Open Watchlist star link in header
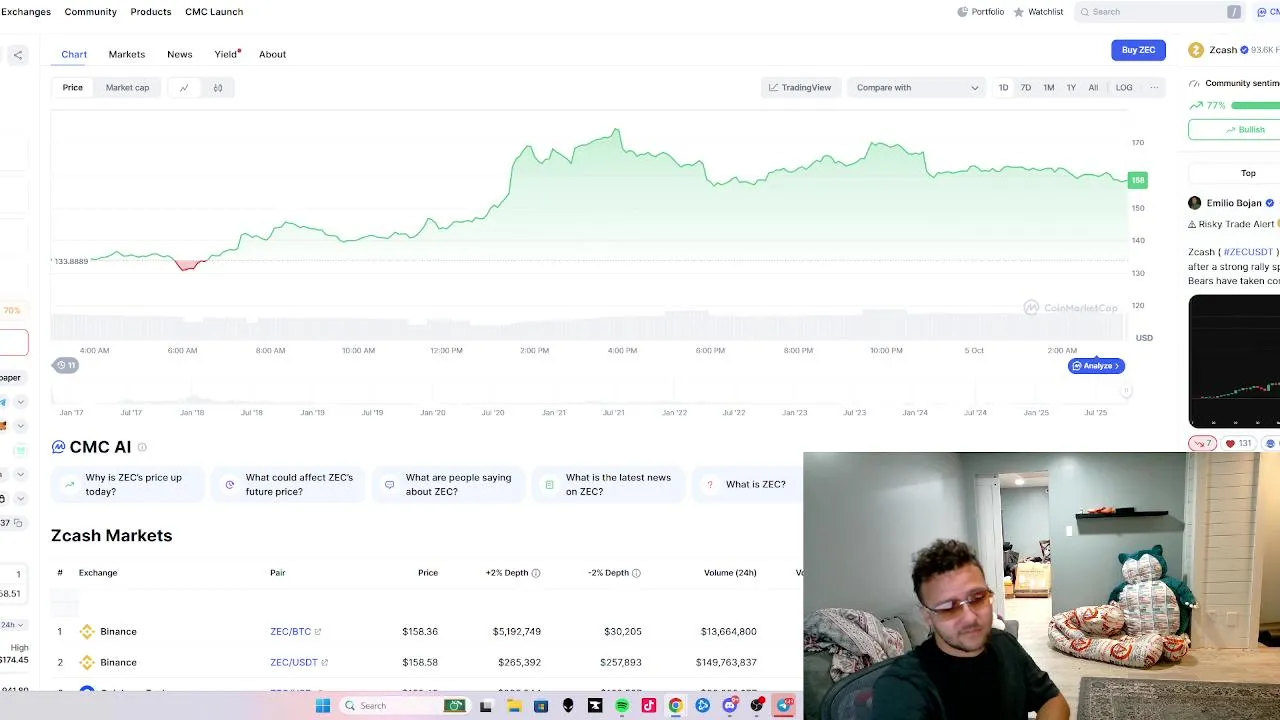This screenshot has height=720, width=1280. [1038, 12]
